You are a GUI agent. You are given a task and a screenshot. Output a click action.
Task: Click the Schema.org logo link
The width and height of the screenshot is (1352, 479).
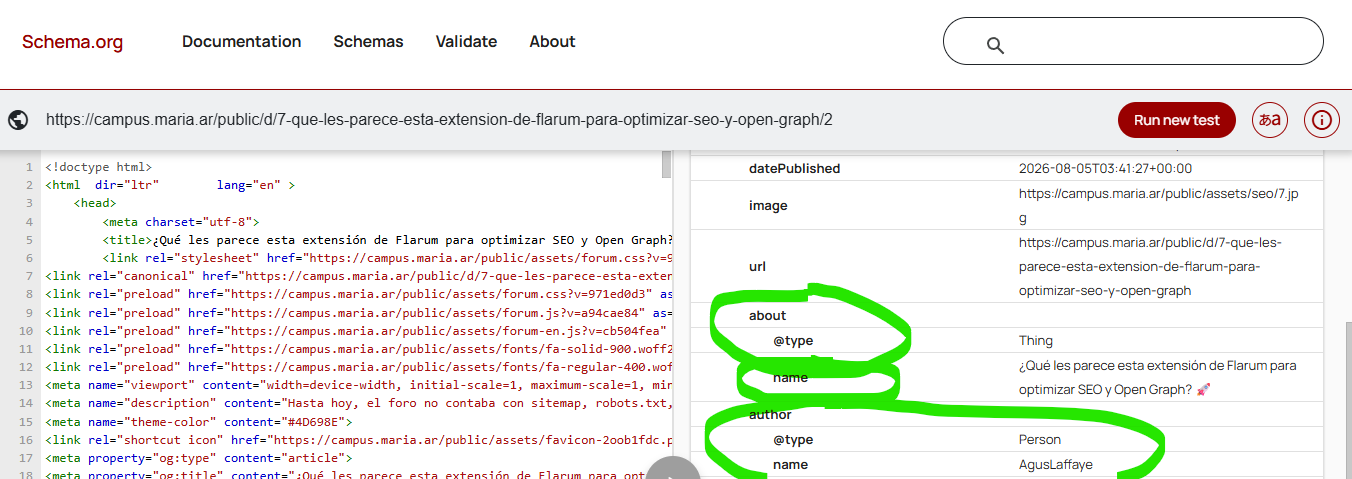73,42
